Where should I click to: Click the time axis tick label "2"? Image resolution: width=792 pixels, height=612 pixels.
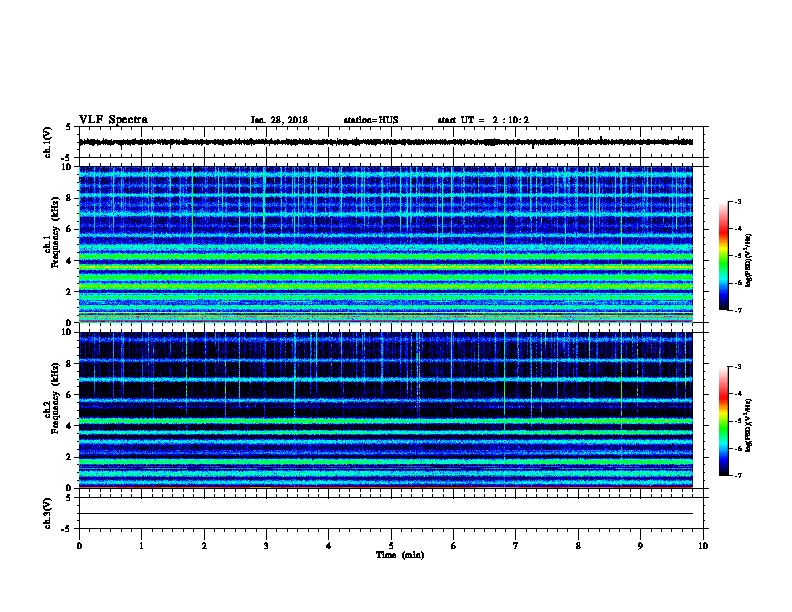204,546
